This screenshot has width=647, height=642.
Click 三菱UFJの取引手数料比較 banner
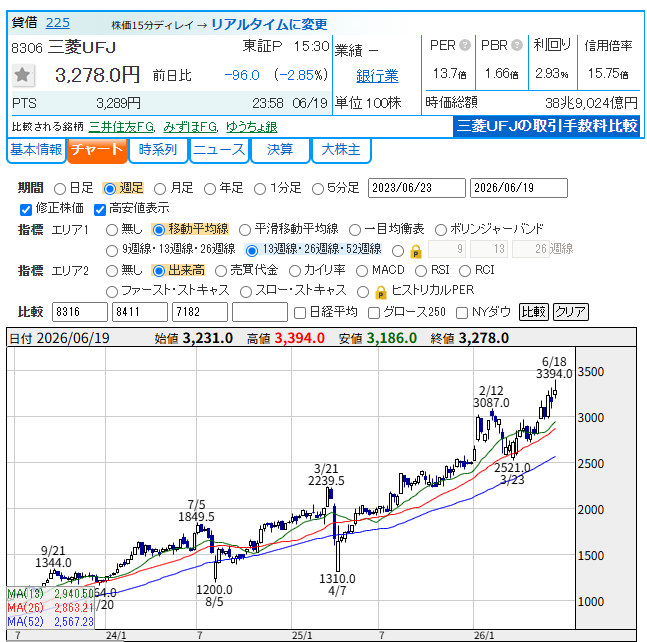tap(546, 126)
